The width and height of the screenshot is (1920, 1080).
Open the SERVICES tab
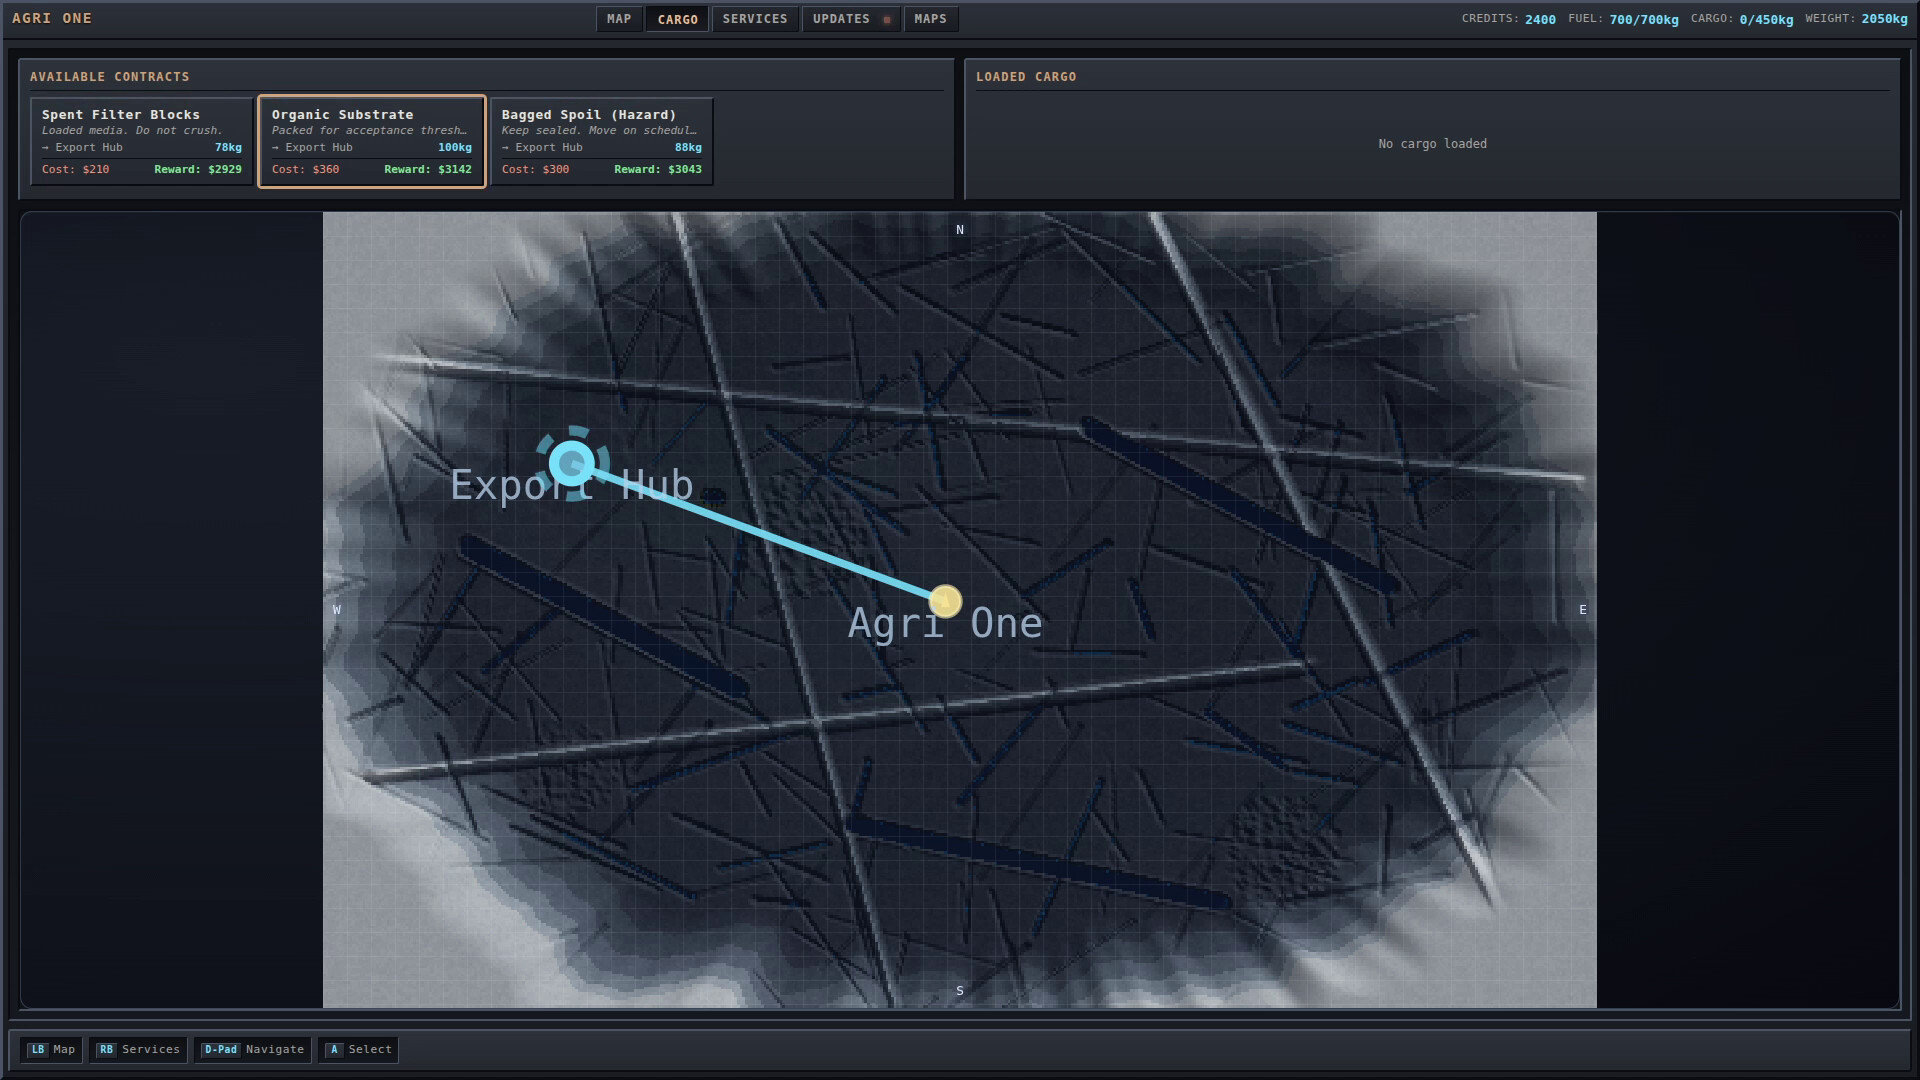click(x=755, y=18)
